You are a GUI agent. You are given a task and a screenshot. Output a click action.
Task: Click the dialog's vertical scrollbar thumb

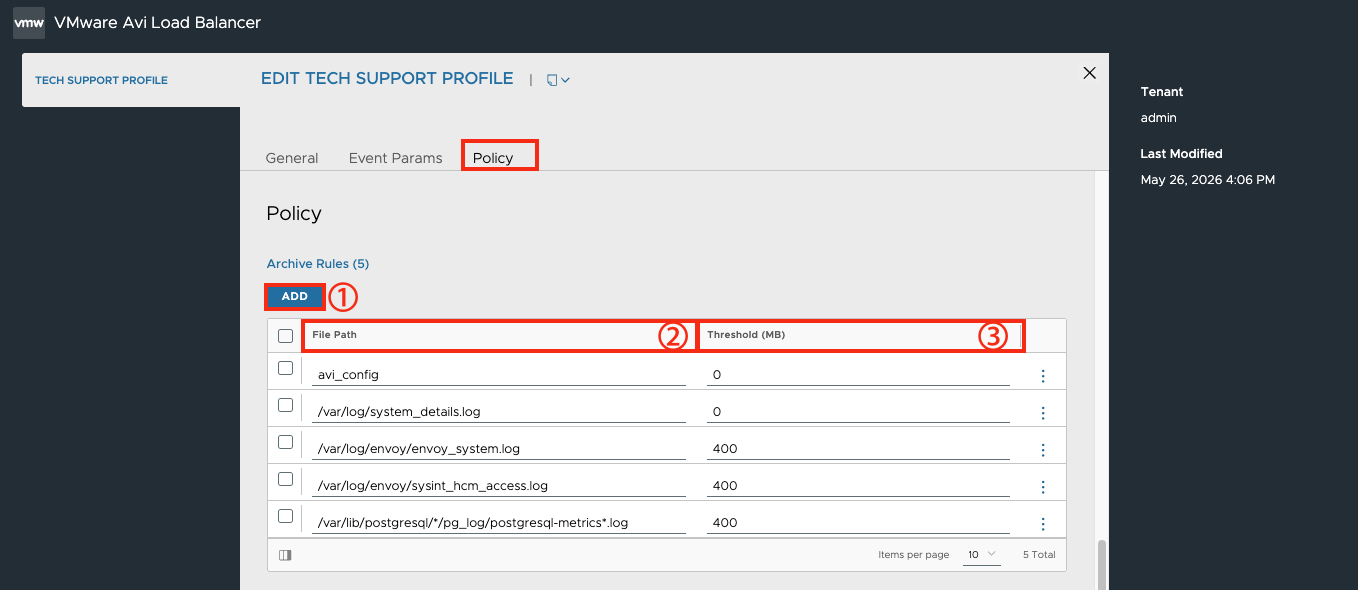coord(1102,565)
